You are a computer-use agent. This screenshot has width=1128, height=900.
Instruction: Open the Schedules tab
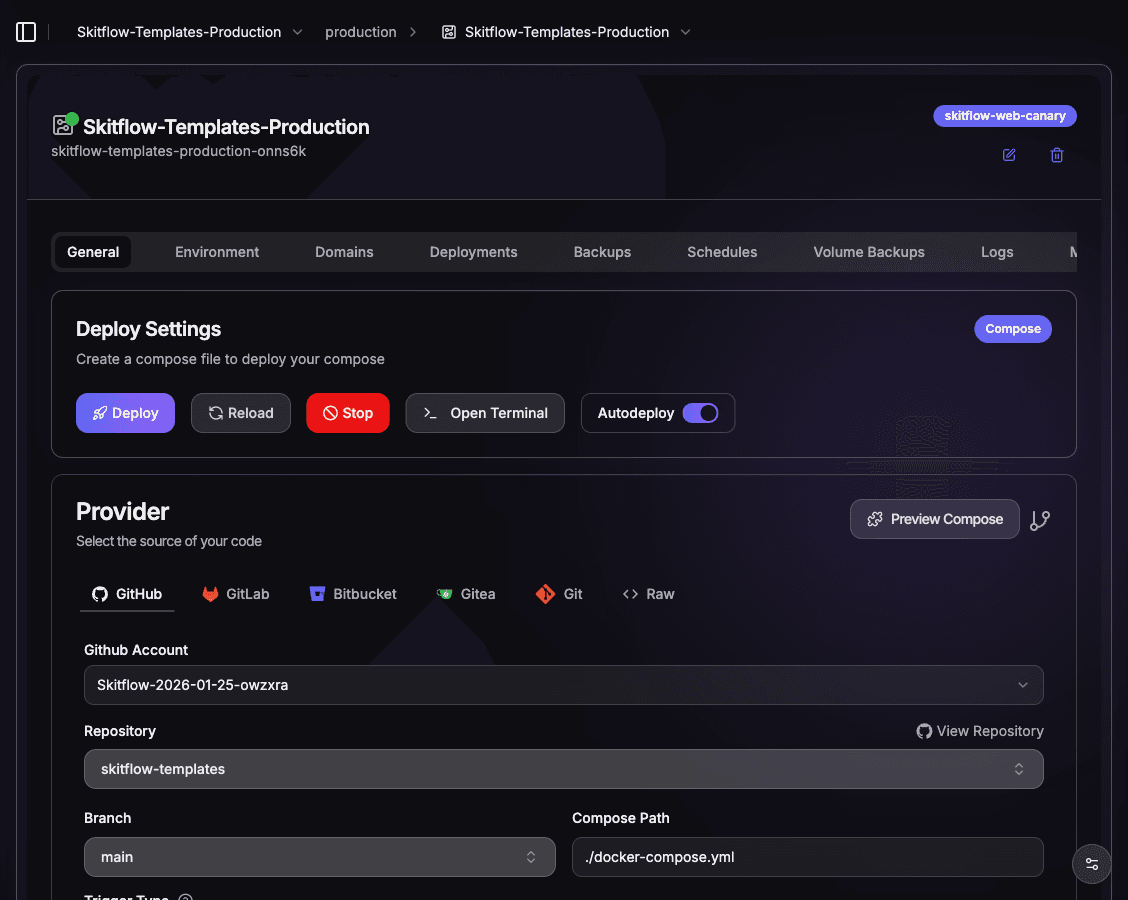click(722, 252)
